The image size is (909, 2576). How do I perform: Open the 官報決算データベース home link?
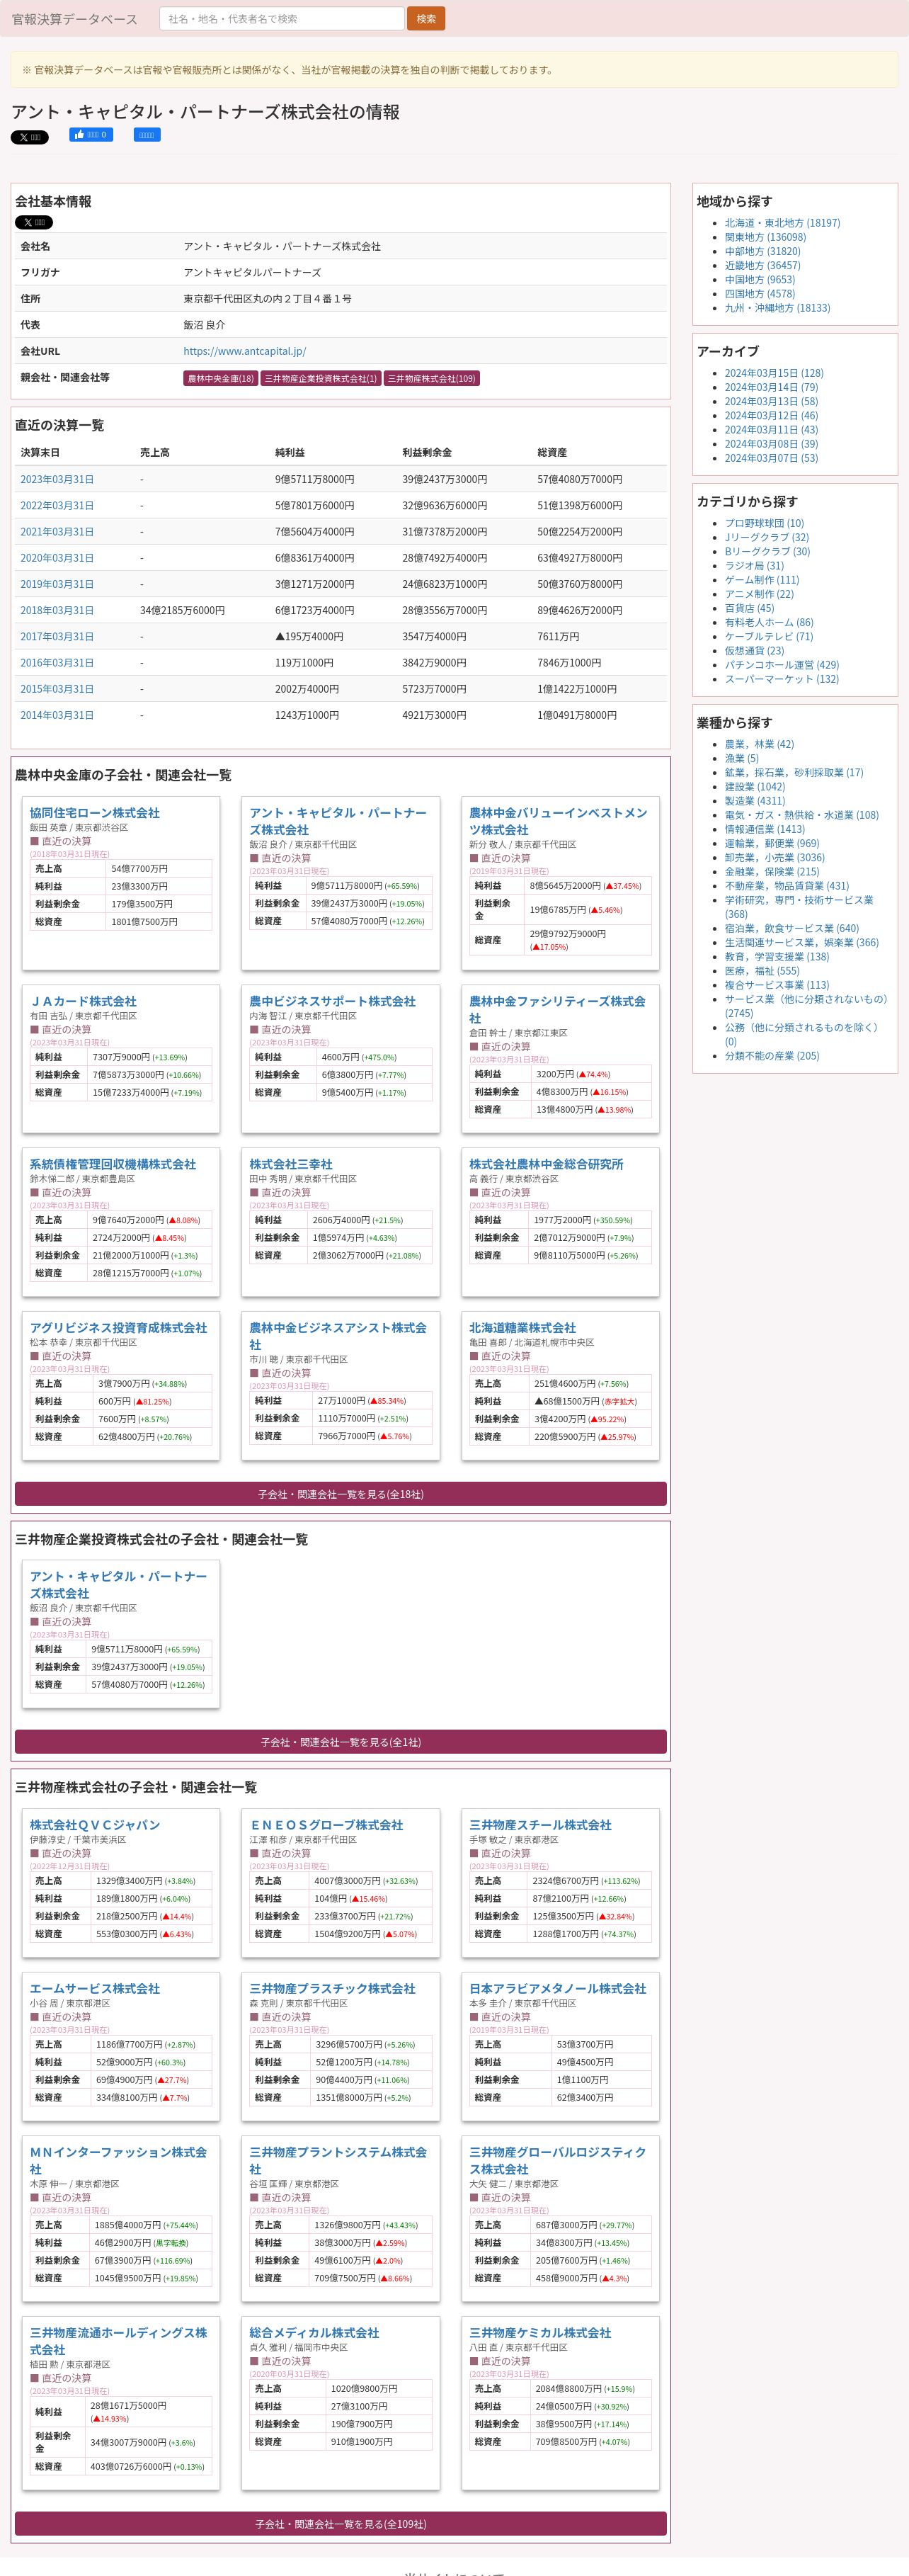tap(74, 19)
